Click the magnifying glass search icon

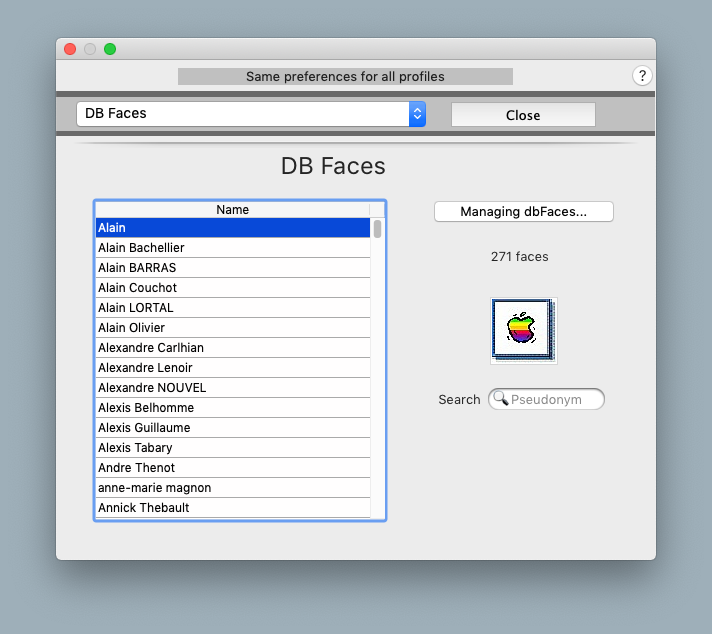(x=500, y=400)
